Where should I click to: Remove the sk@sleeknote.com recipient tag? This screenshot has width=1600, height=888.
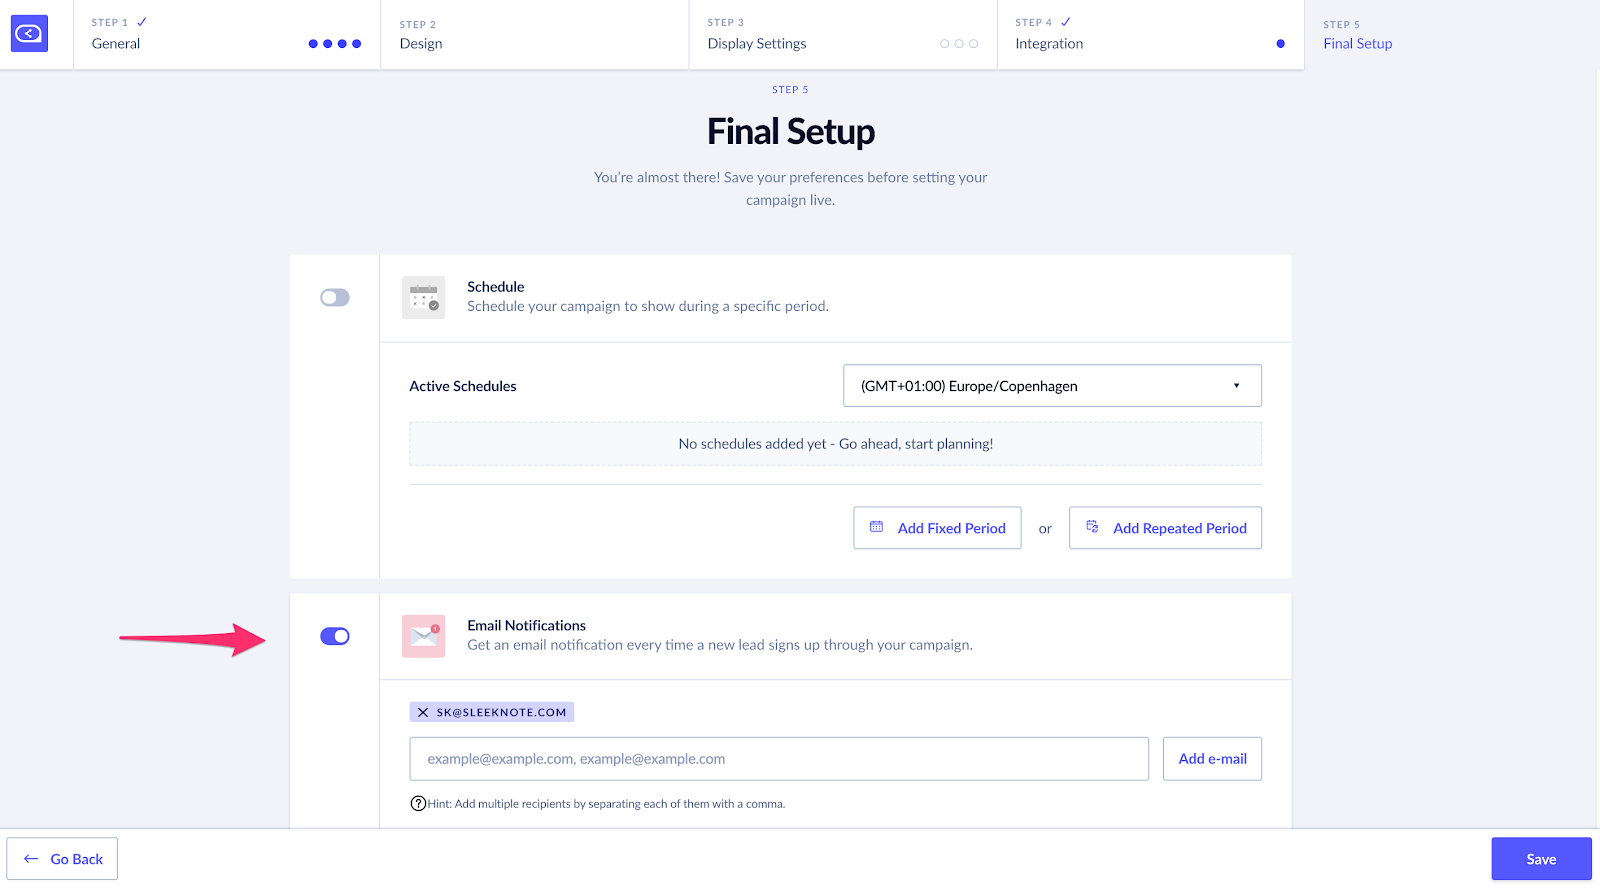[x=423, y=713]
